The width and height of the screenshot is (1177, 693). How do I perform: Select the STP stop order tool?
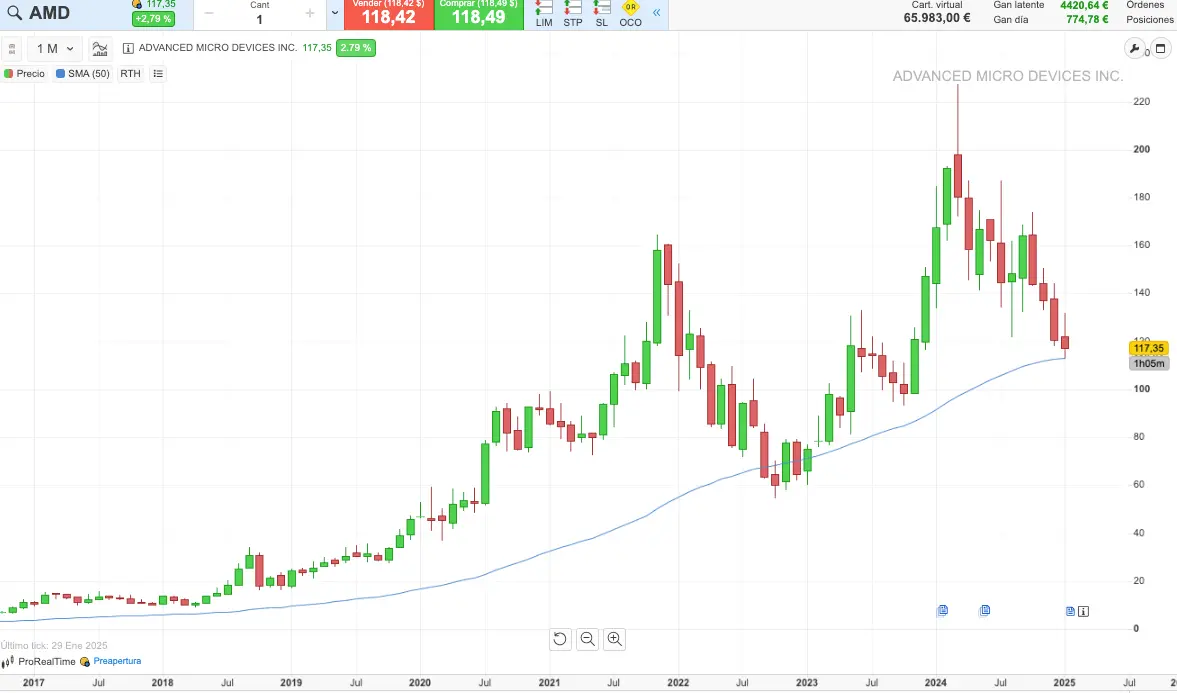573,14
